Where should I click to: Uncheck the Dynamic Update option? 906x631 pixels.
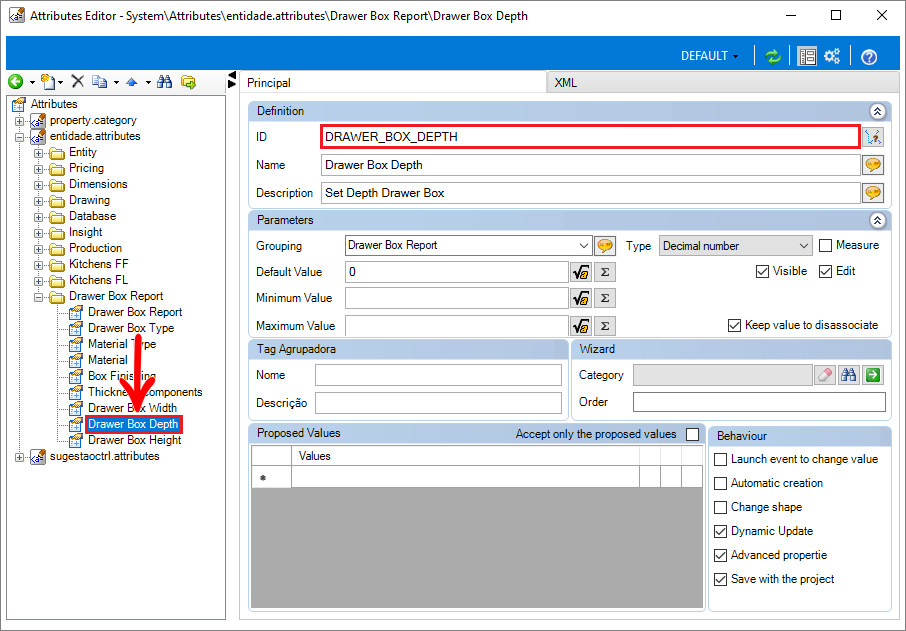[721, 531]
